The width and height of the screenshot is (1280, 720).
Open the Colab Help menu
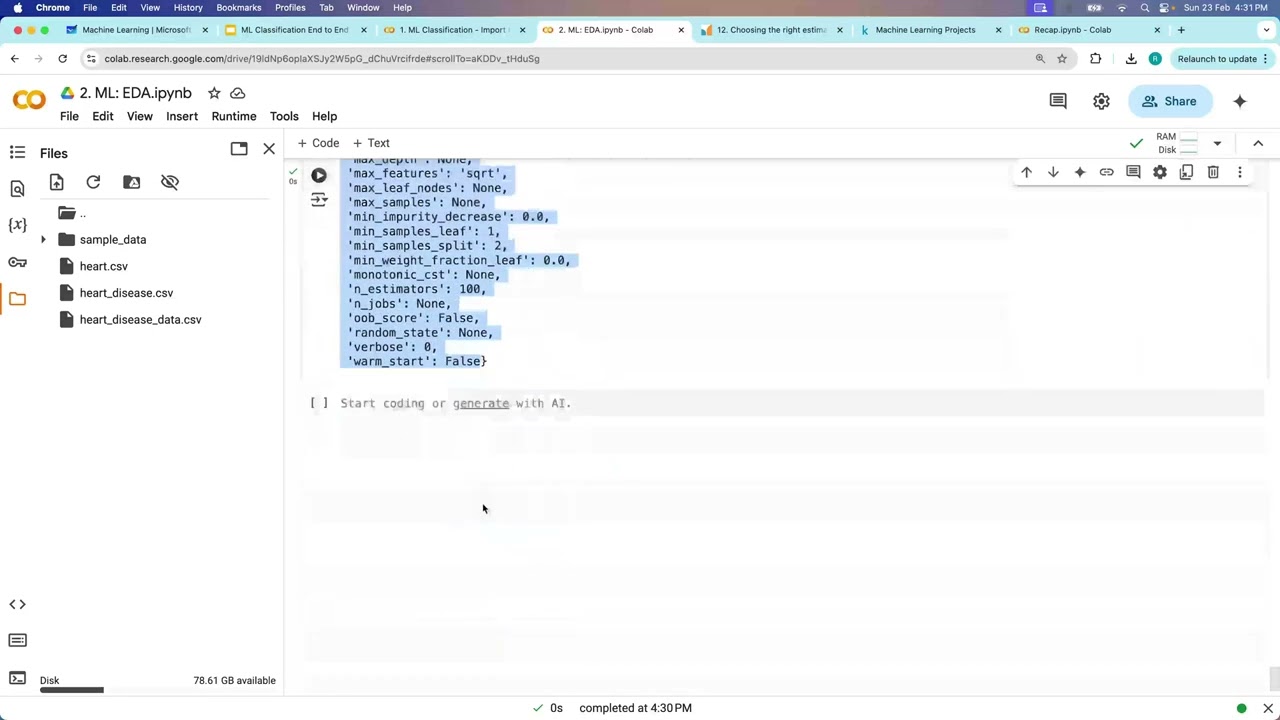click(x=324, y=116)
